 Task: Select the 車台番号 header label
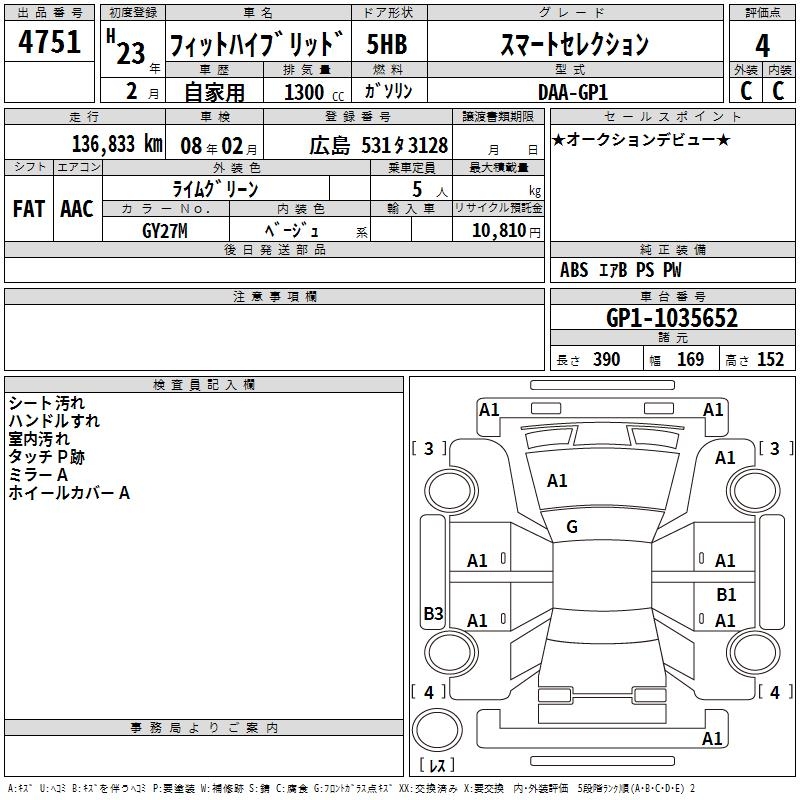coord(673,296)
